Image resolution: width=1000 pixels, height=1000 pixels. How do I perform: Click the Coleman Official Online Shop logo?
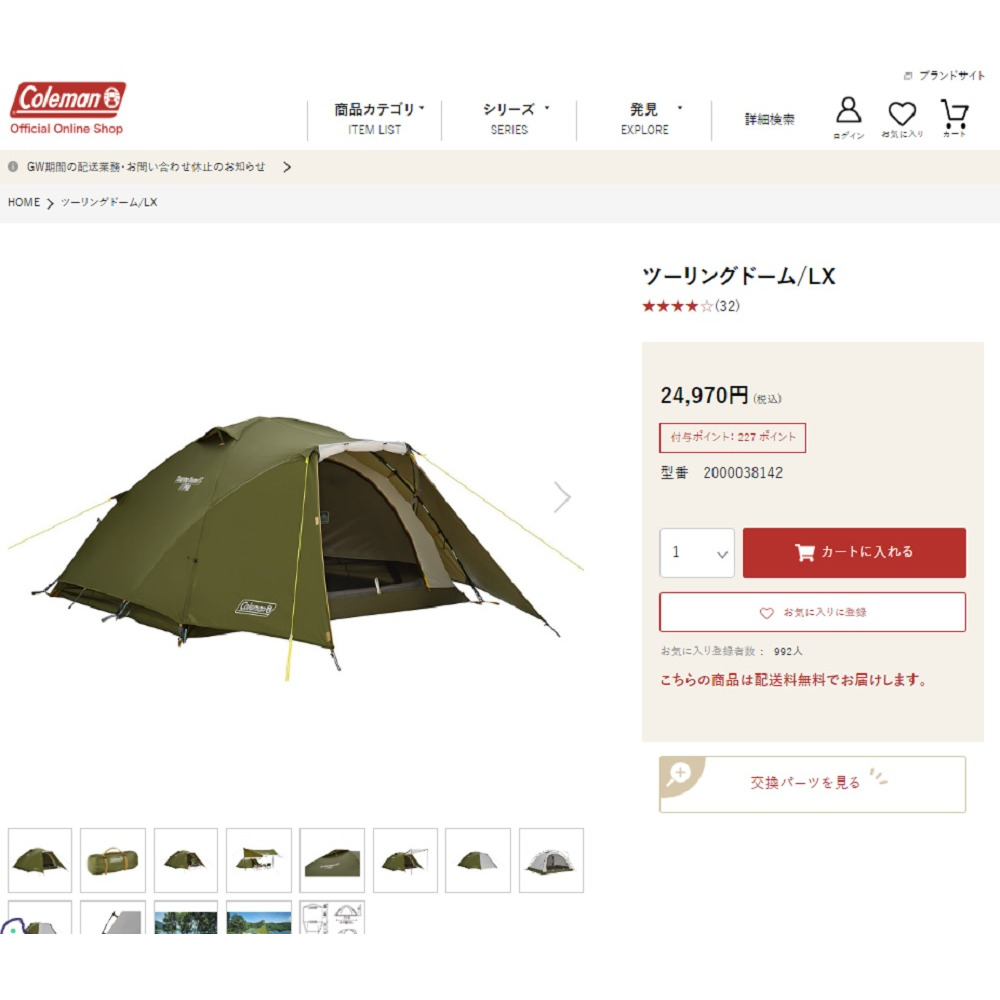[68, 108]
